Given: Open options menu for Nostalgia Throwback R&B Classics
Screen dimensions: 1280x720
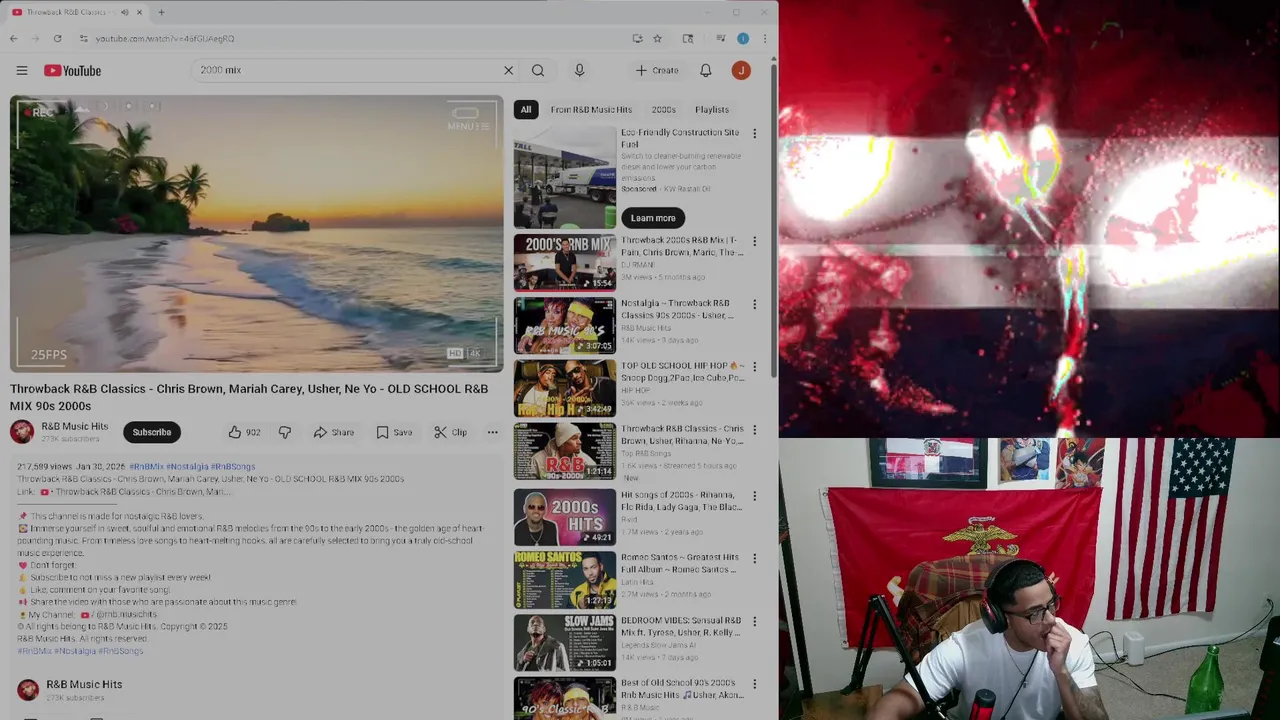Looking at the screenshot, I should (x=755, y=304).
